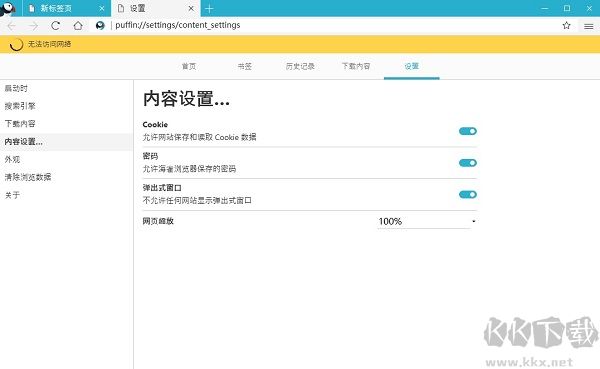This screenshot has height=369, width=600.
Task: Bookmark this page with the star icon
Action: [566, 26]
